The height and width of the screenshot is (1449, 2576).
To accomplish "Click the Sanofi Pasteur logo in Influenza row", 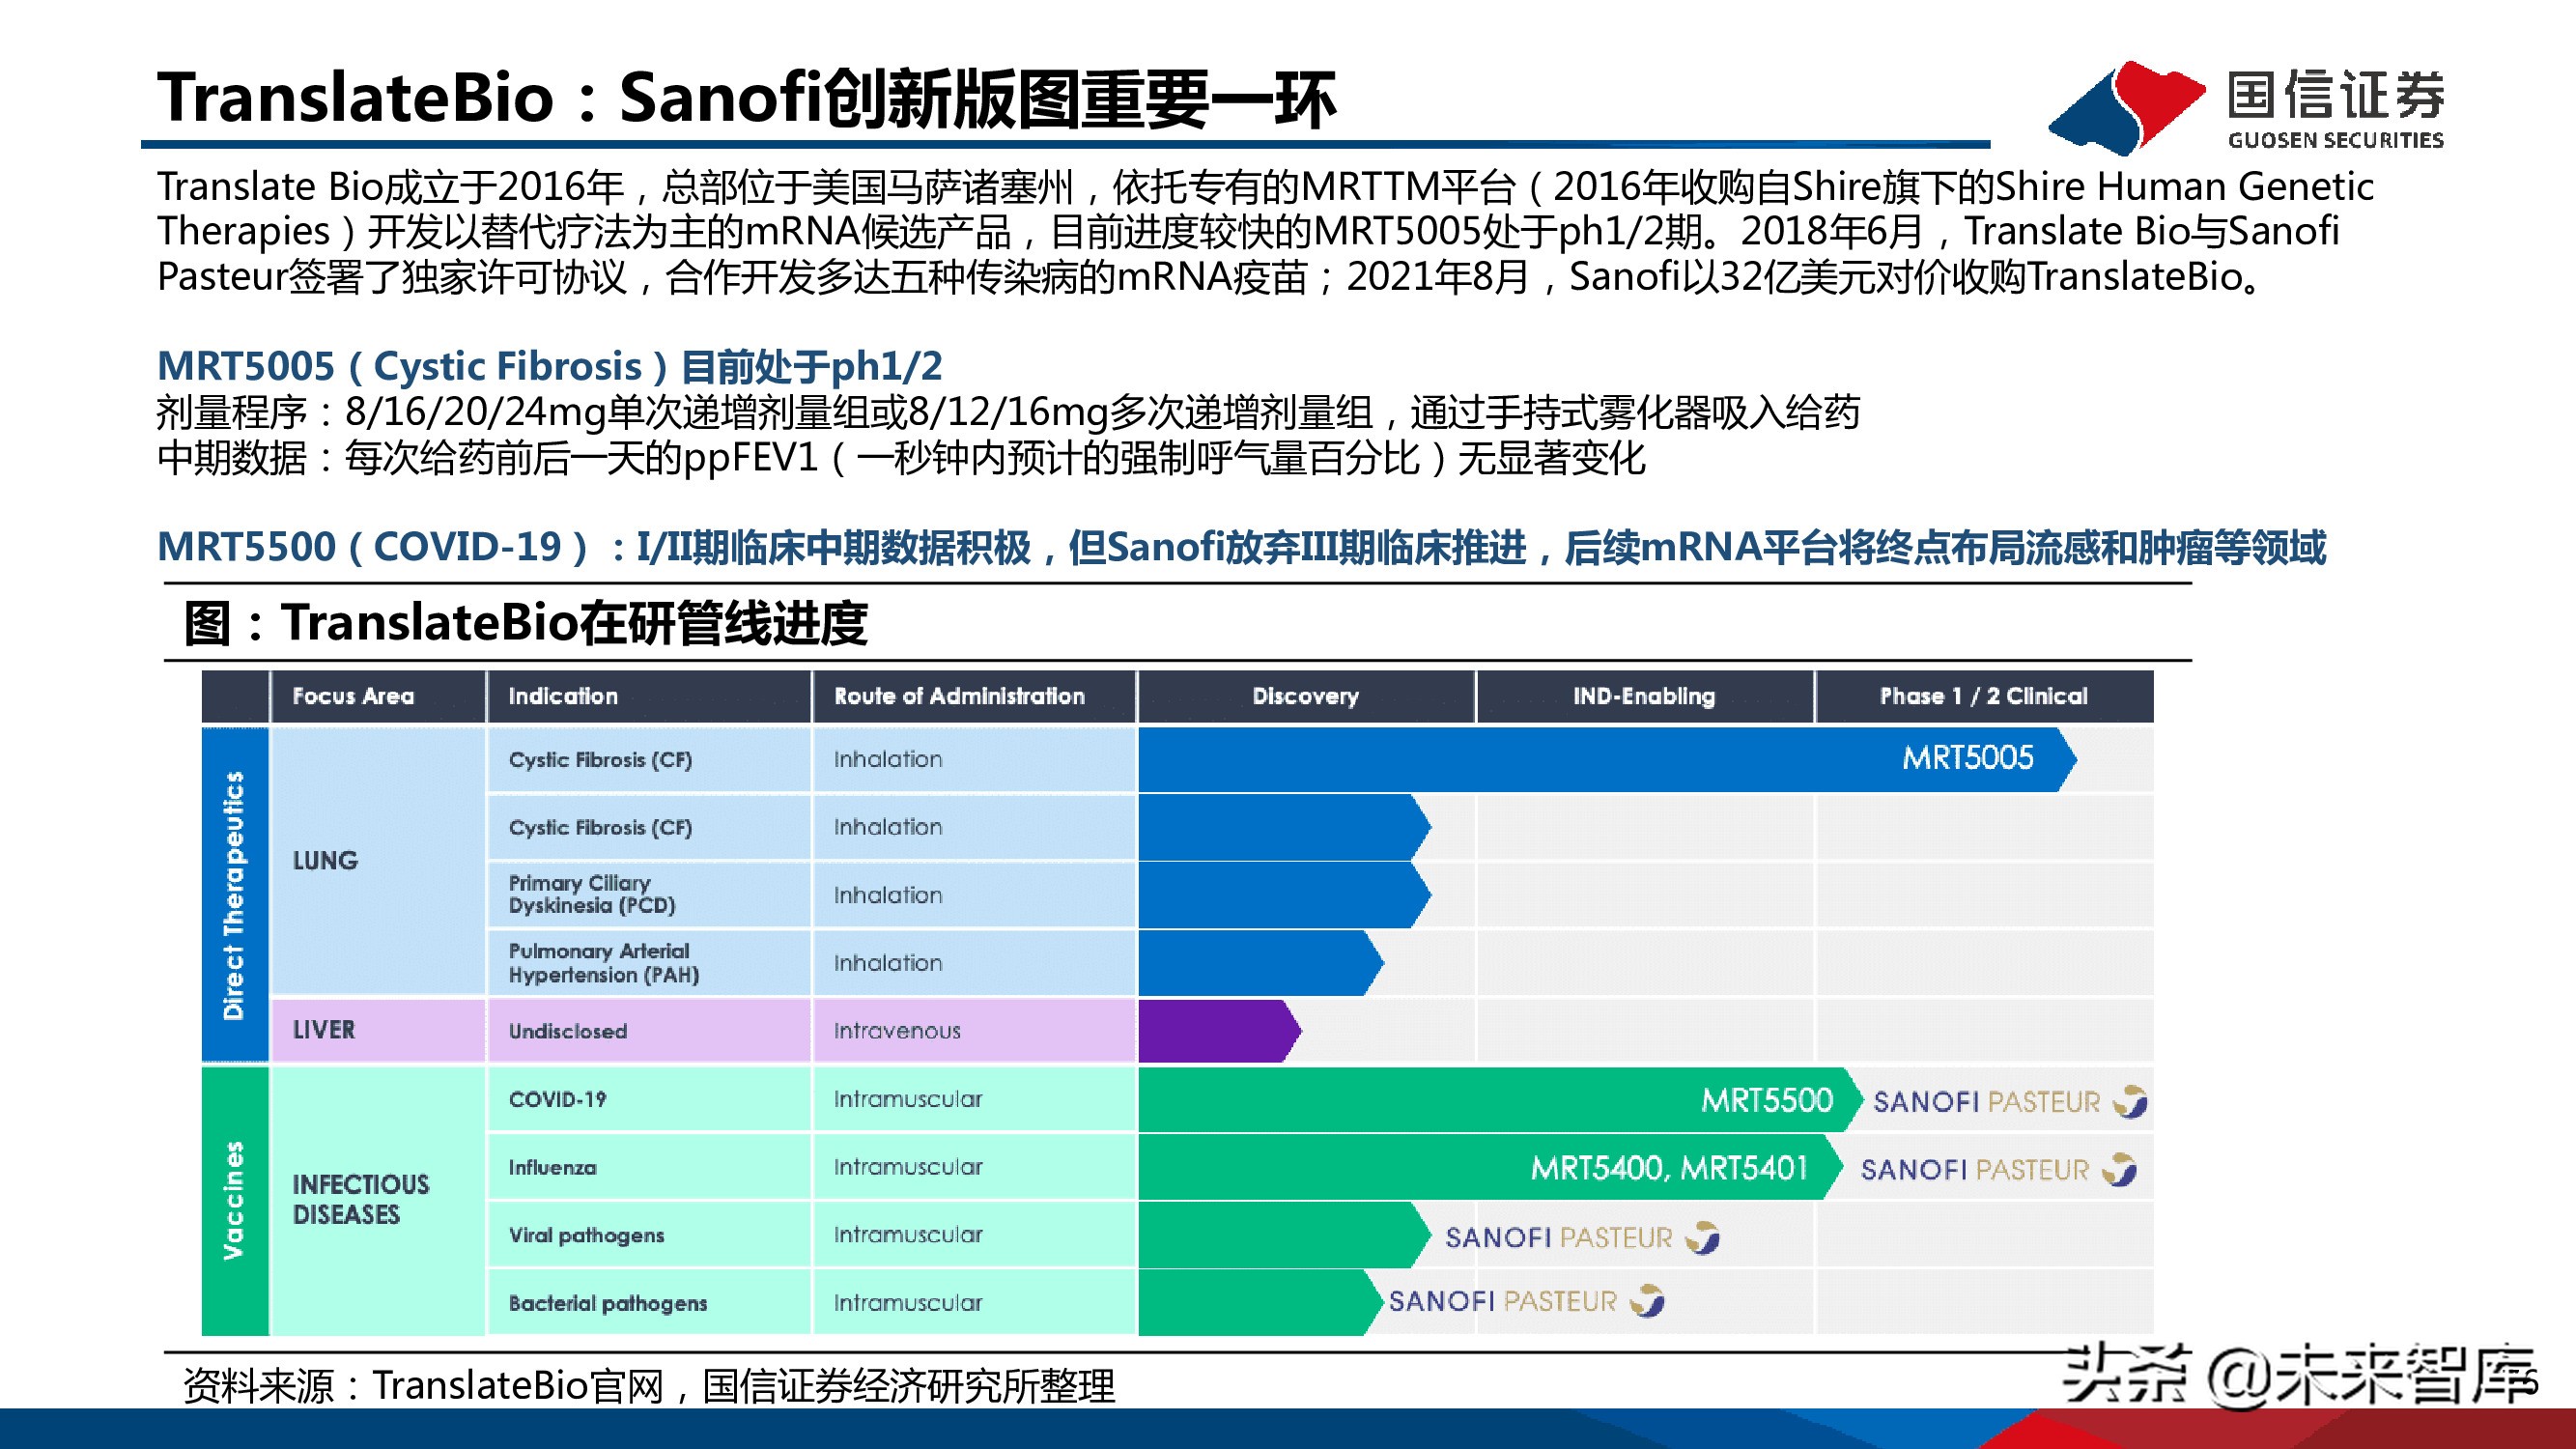I will point(1998,1169).
